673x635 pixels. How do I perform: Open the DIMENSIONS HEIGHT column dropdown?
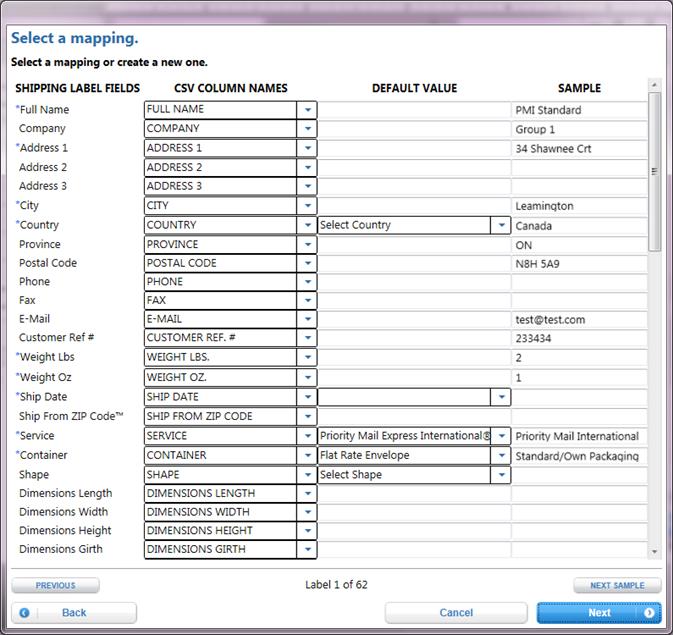click(x=307, y=531)
